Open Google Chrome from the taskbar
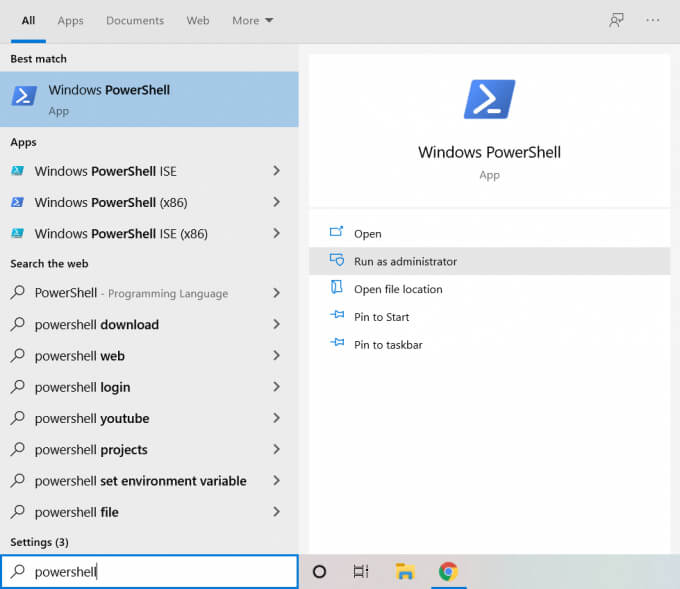 pyautogui.click(x=448, y=572)
